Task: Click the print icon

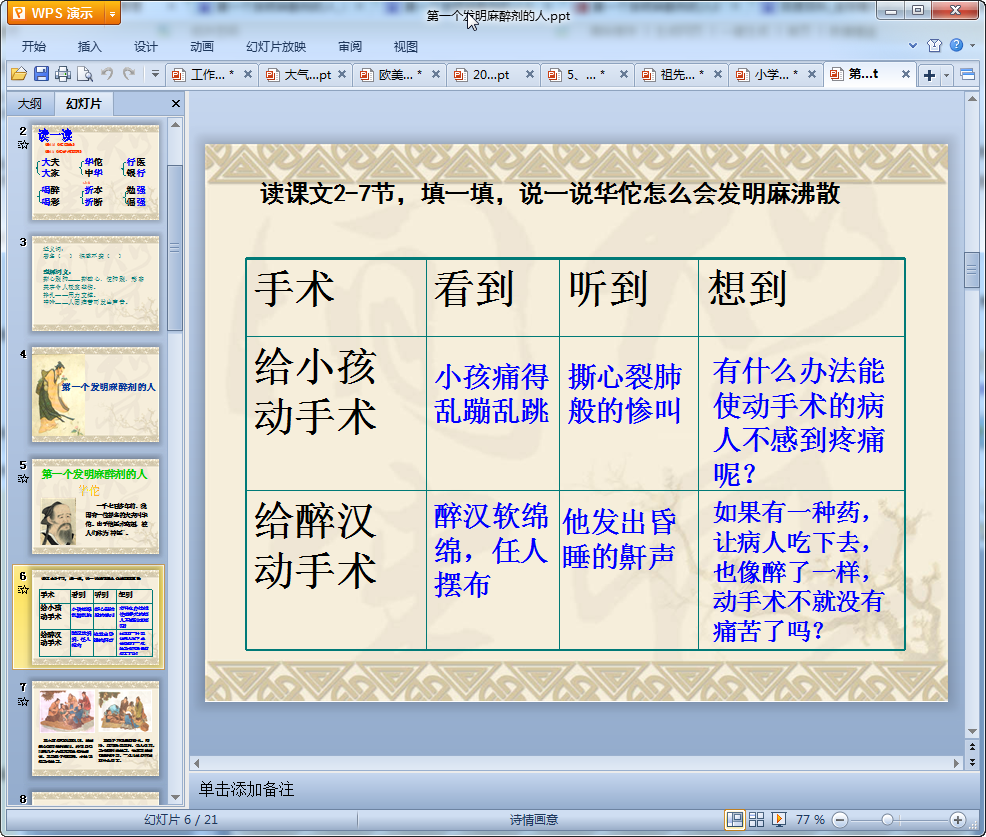Action: click(63, 74)
